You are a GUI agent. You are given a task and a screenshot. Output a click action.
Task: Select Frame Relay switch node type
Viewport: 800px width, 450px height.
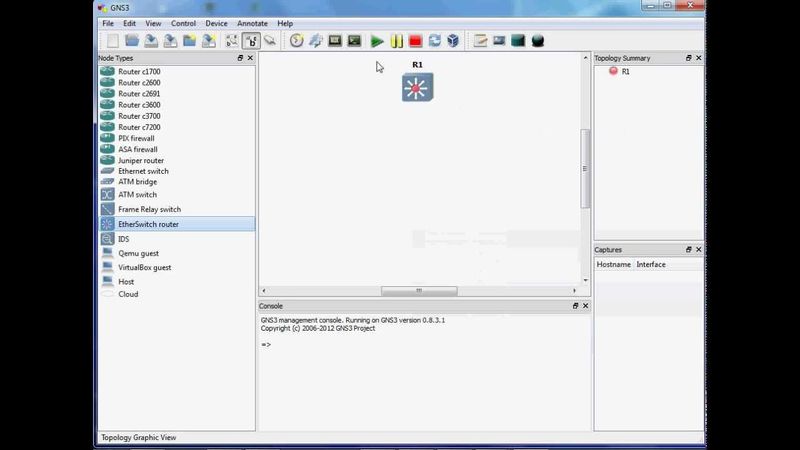177,209
